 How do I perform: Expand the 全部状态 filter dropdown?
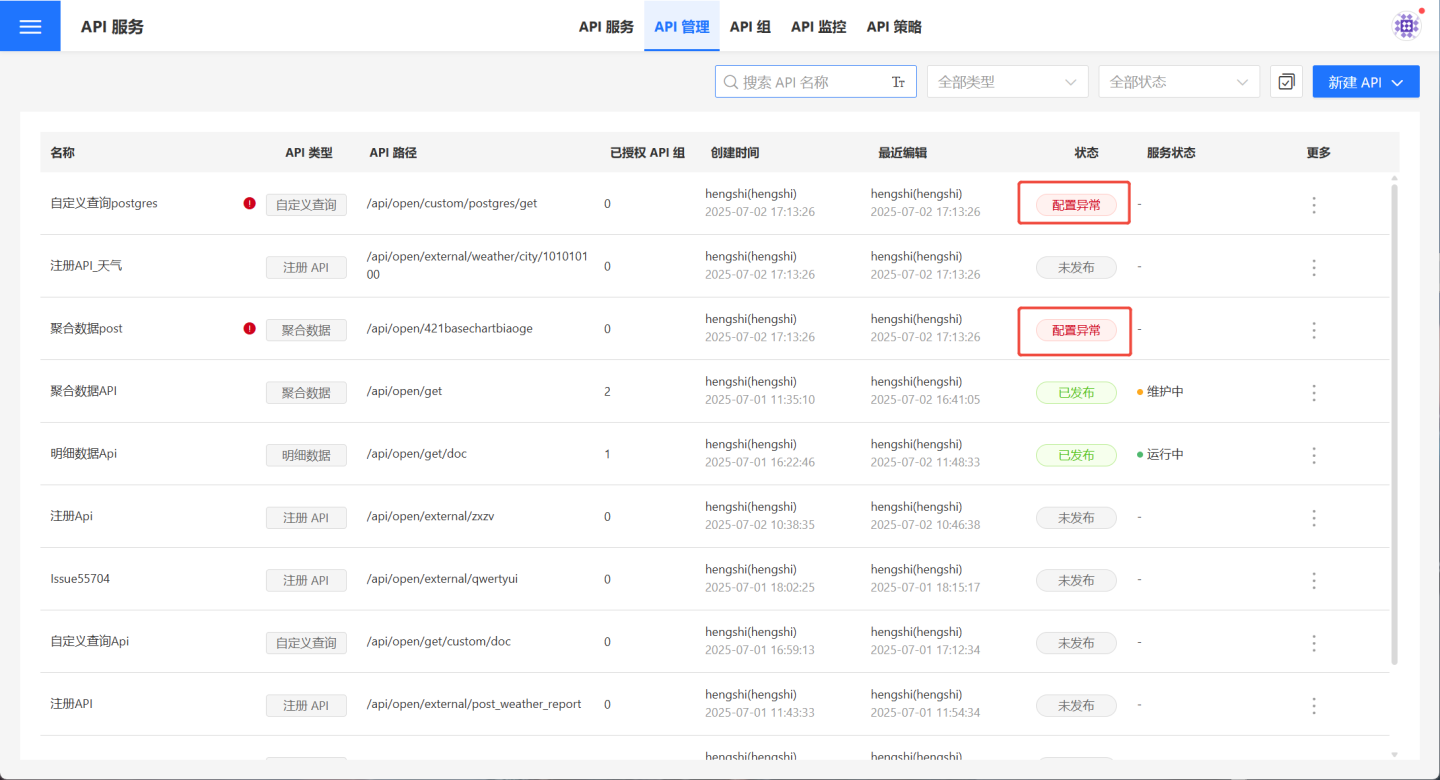click(1178, 82)
